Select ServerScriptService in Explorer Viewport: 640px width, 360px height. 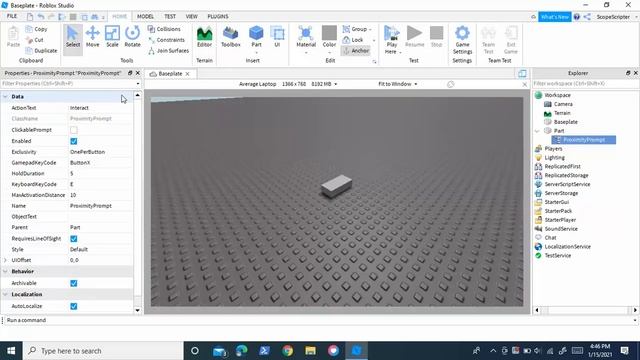pyautogui.click(x=567, y=184)
